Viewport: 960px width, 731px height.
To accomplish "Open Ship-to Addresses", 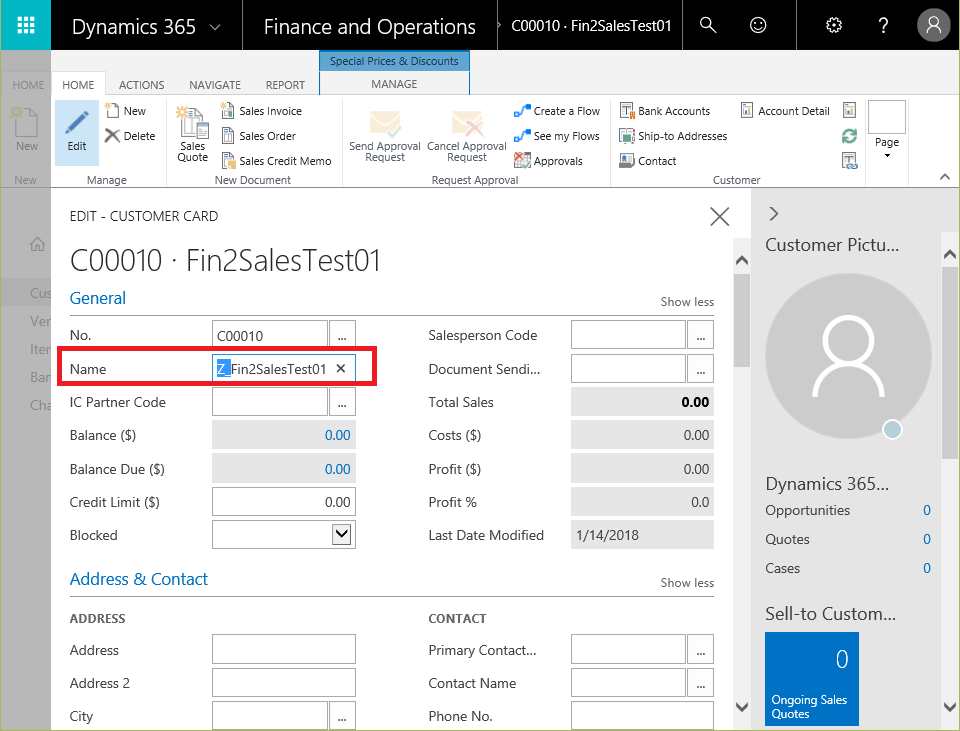I will point(673,136).
